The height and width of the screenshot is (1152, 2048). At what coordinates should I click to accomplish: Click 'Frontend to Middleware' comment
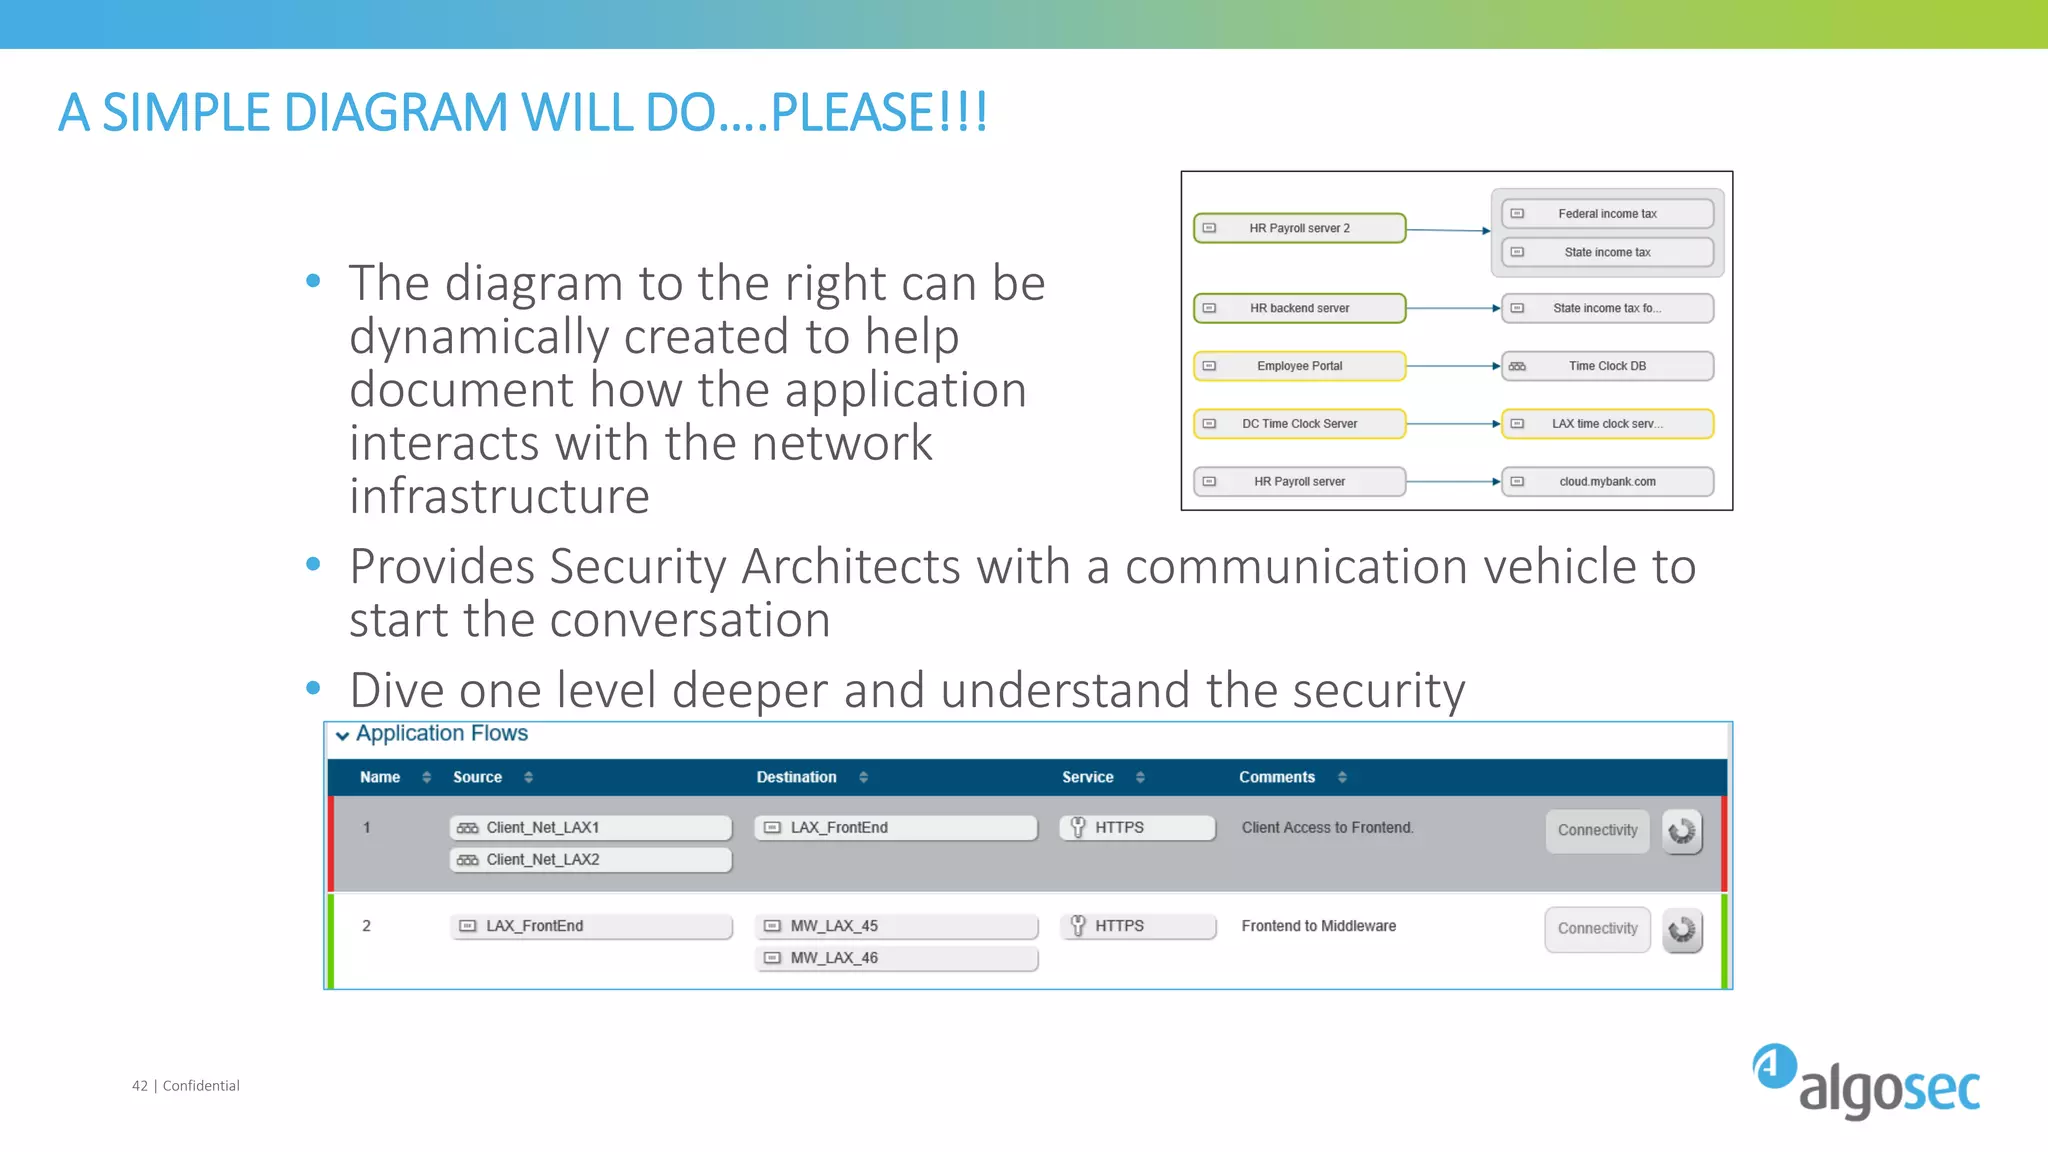click(1318, 926)
